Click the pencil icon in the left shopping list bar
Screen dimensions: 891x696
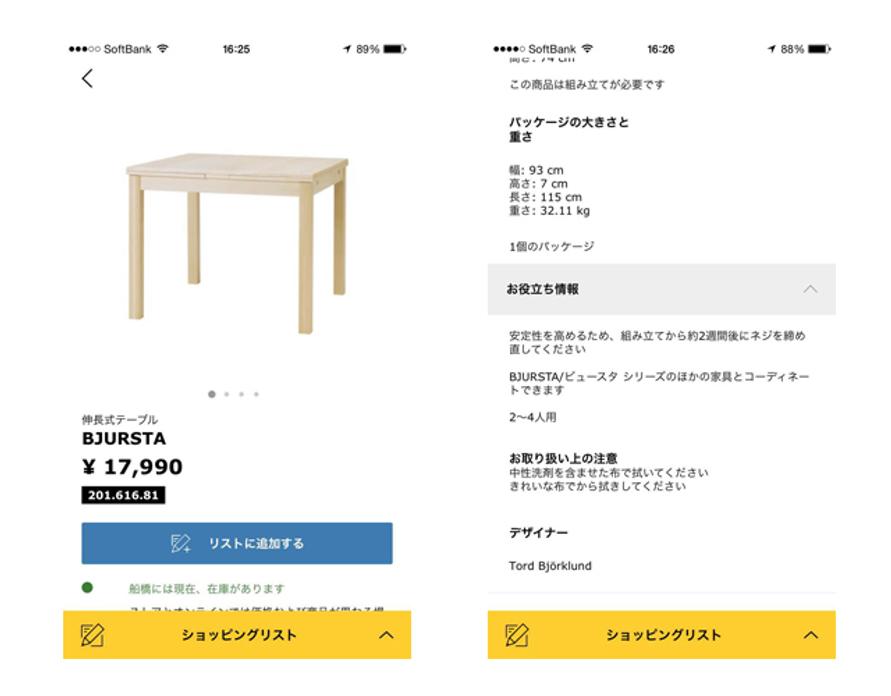(93, 635)
